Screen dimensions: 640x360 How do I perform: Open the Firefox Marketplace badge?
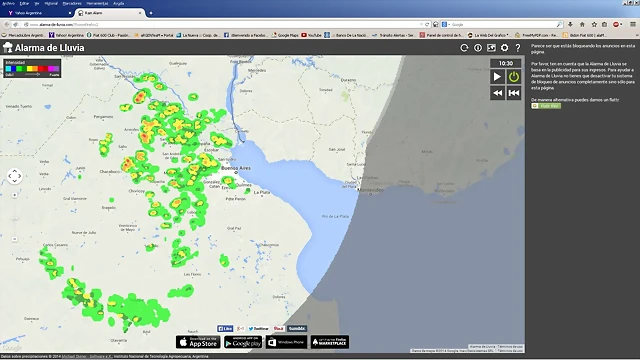tap(330, 342)
